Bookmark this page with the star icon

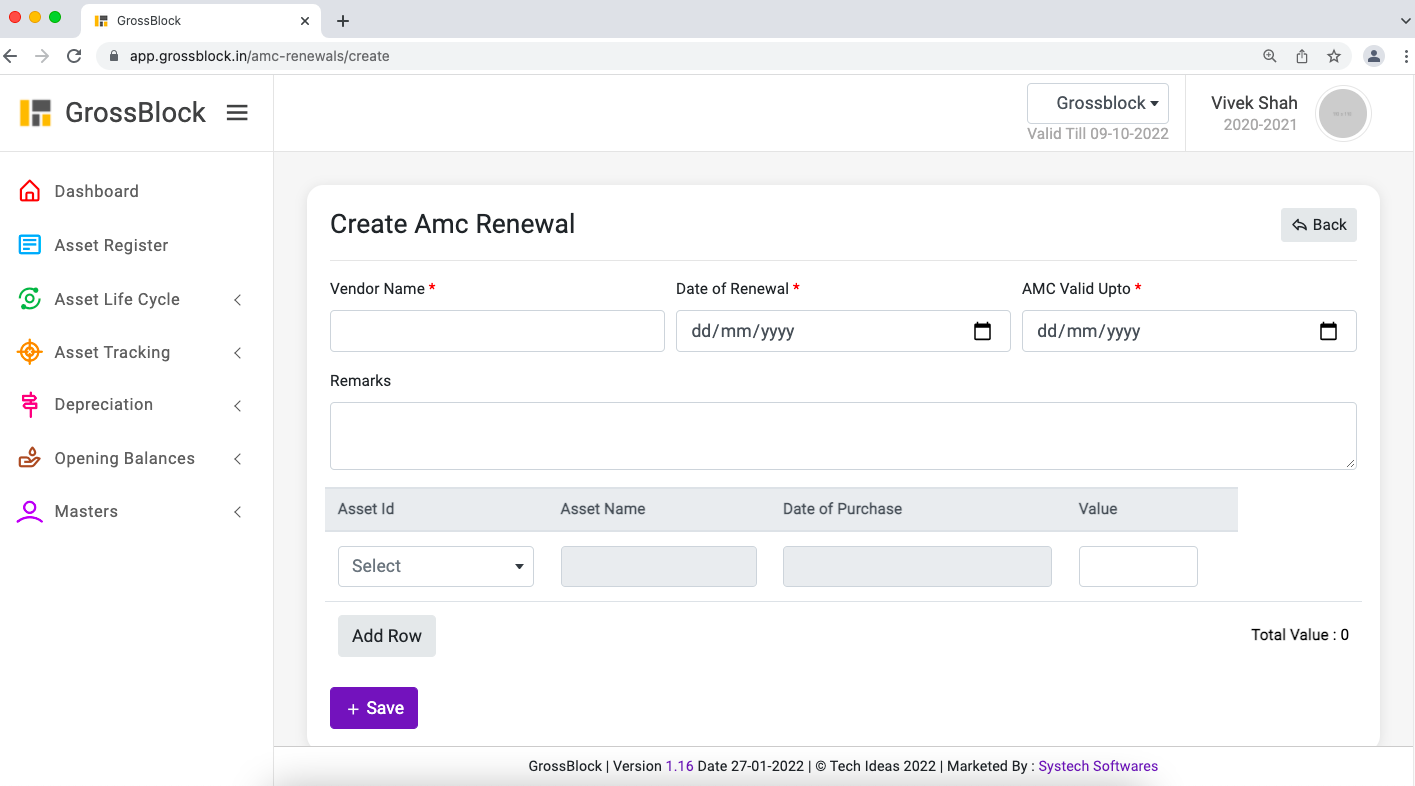pos(1333,56)
